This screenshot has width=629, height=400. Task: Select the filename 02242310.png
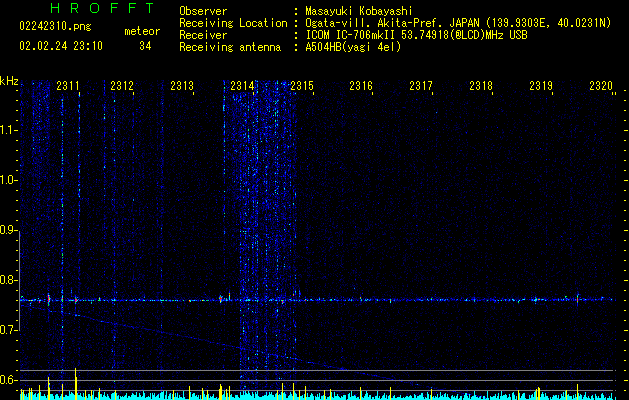tap(55, 27)
